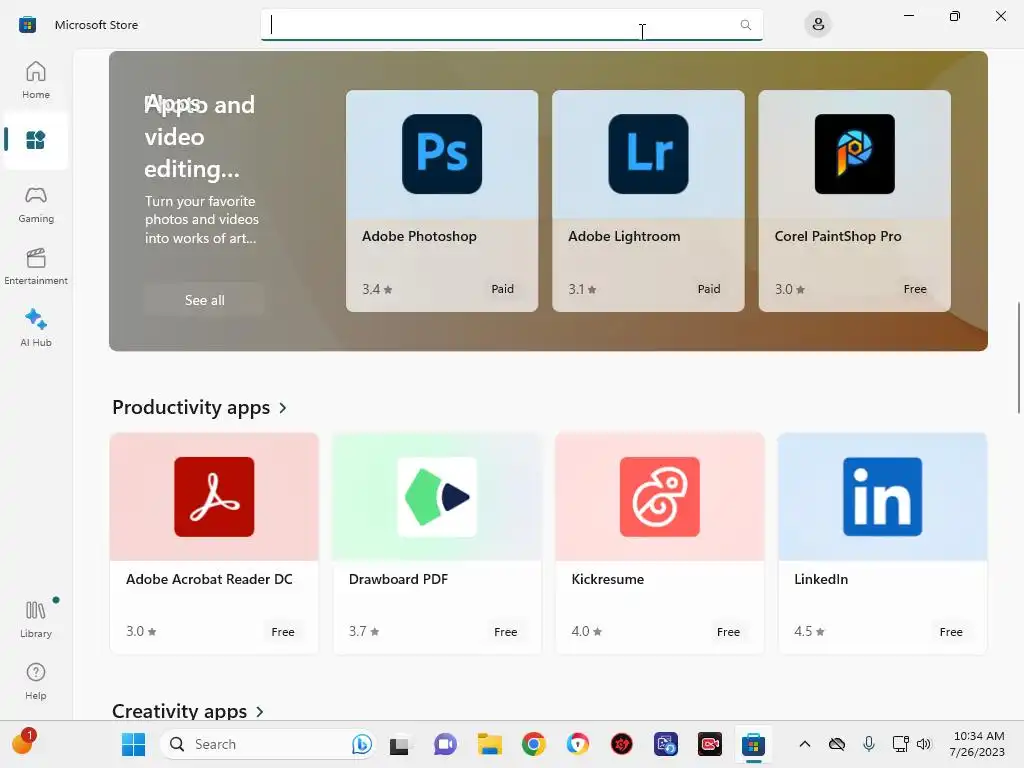Click See all for photo and video editing
This screenshot has width=1024, height=768.
[x=204, y=300]
